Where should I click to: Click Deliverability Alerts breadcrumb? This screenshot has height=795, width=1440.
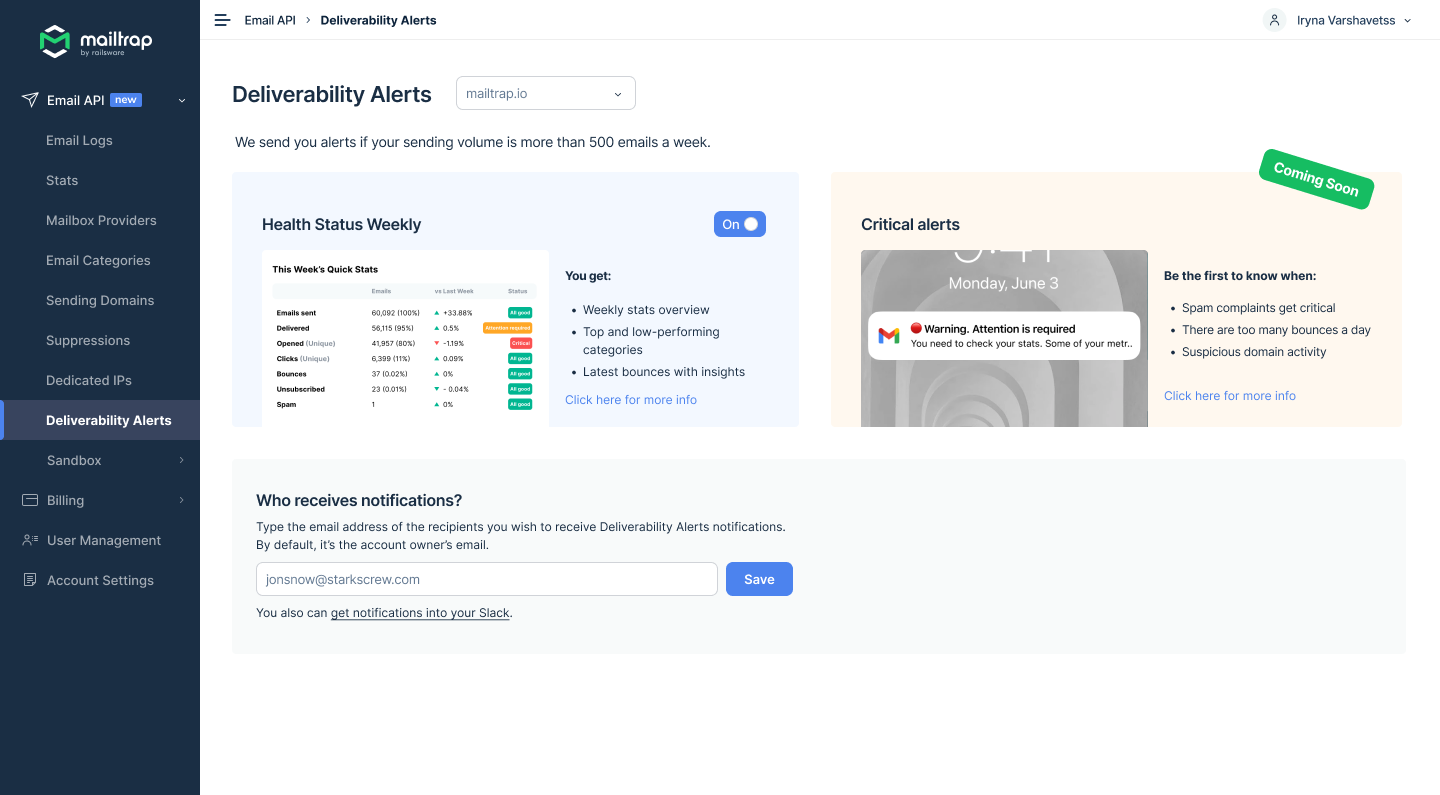tap(378, 20)
